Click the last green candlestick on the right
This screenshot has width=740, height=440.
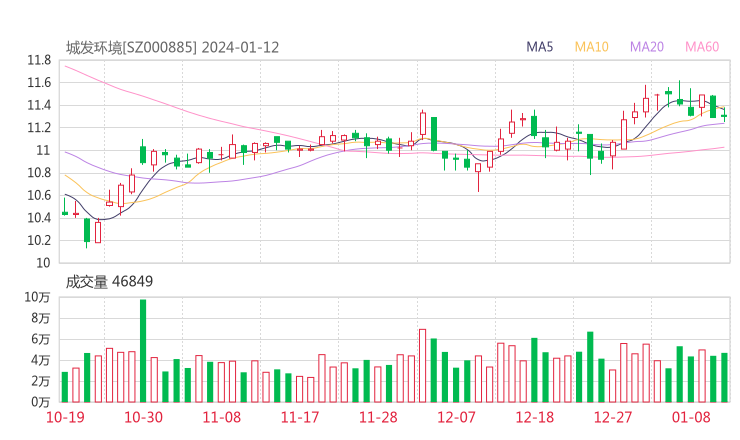tap(724, 115)
